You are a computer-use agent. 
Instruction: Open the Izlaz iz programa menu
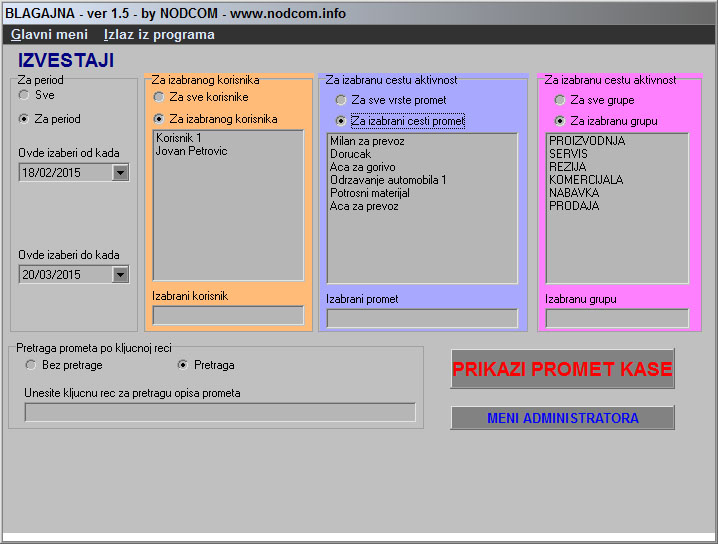(x=159, y=35)
